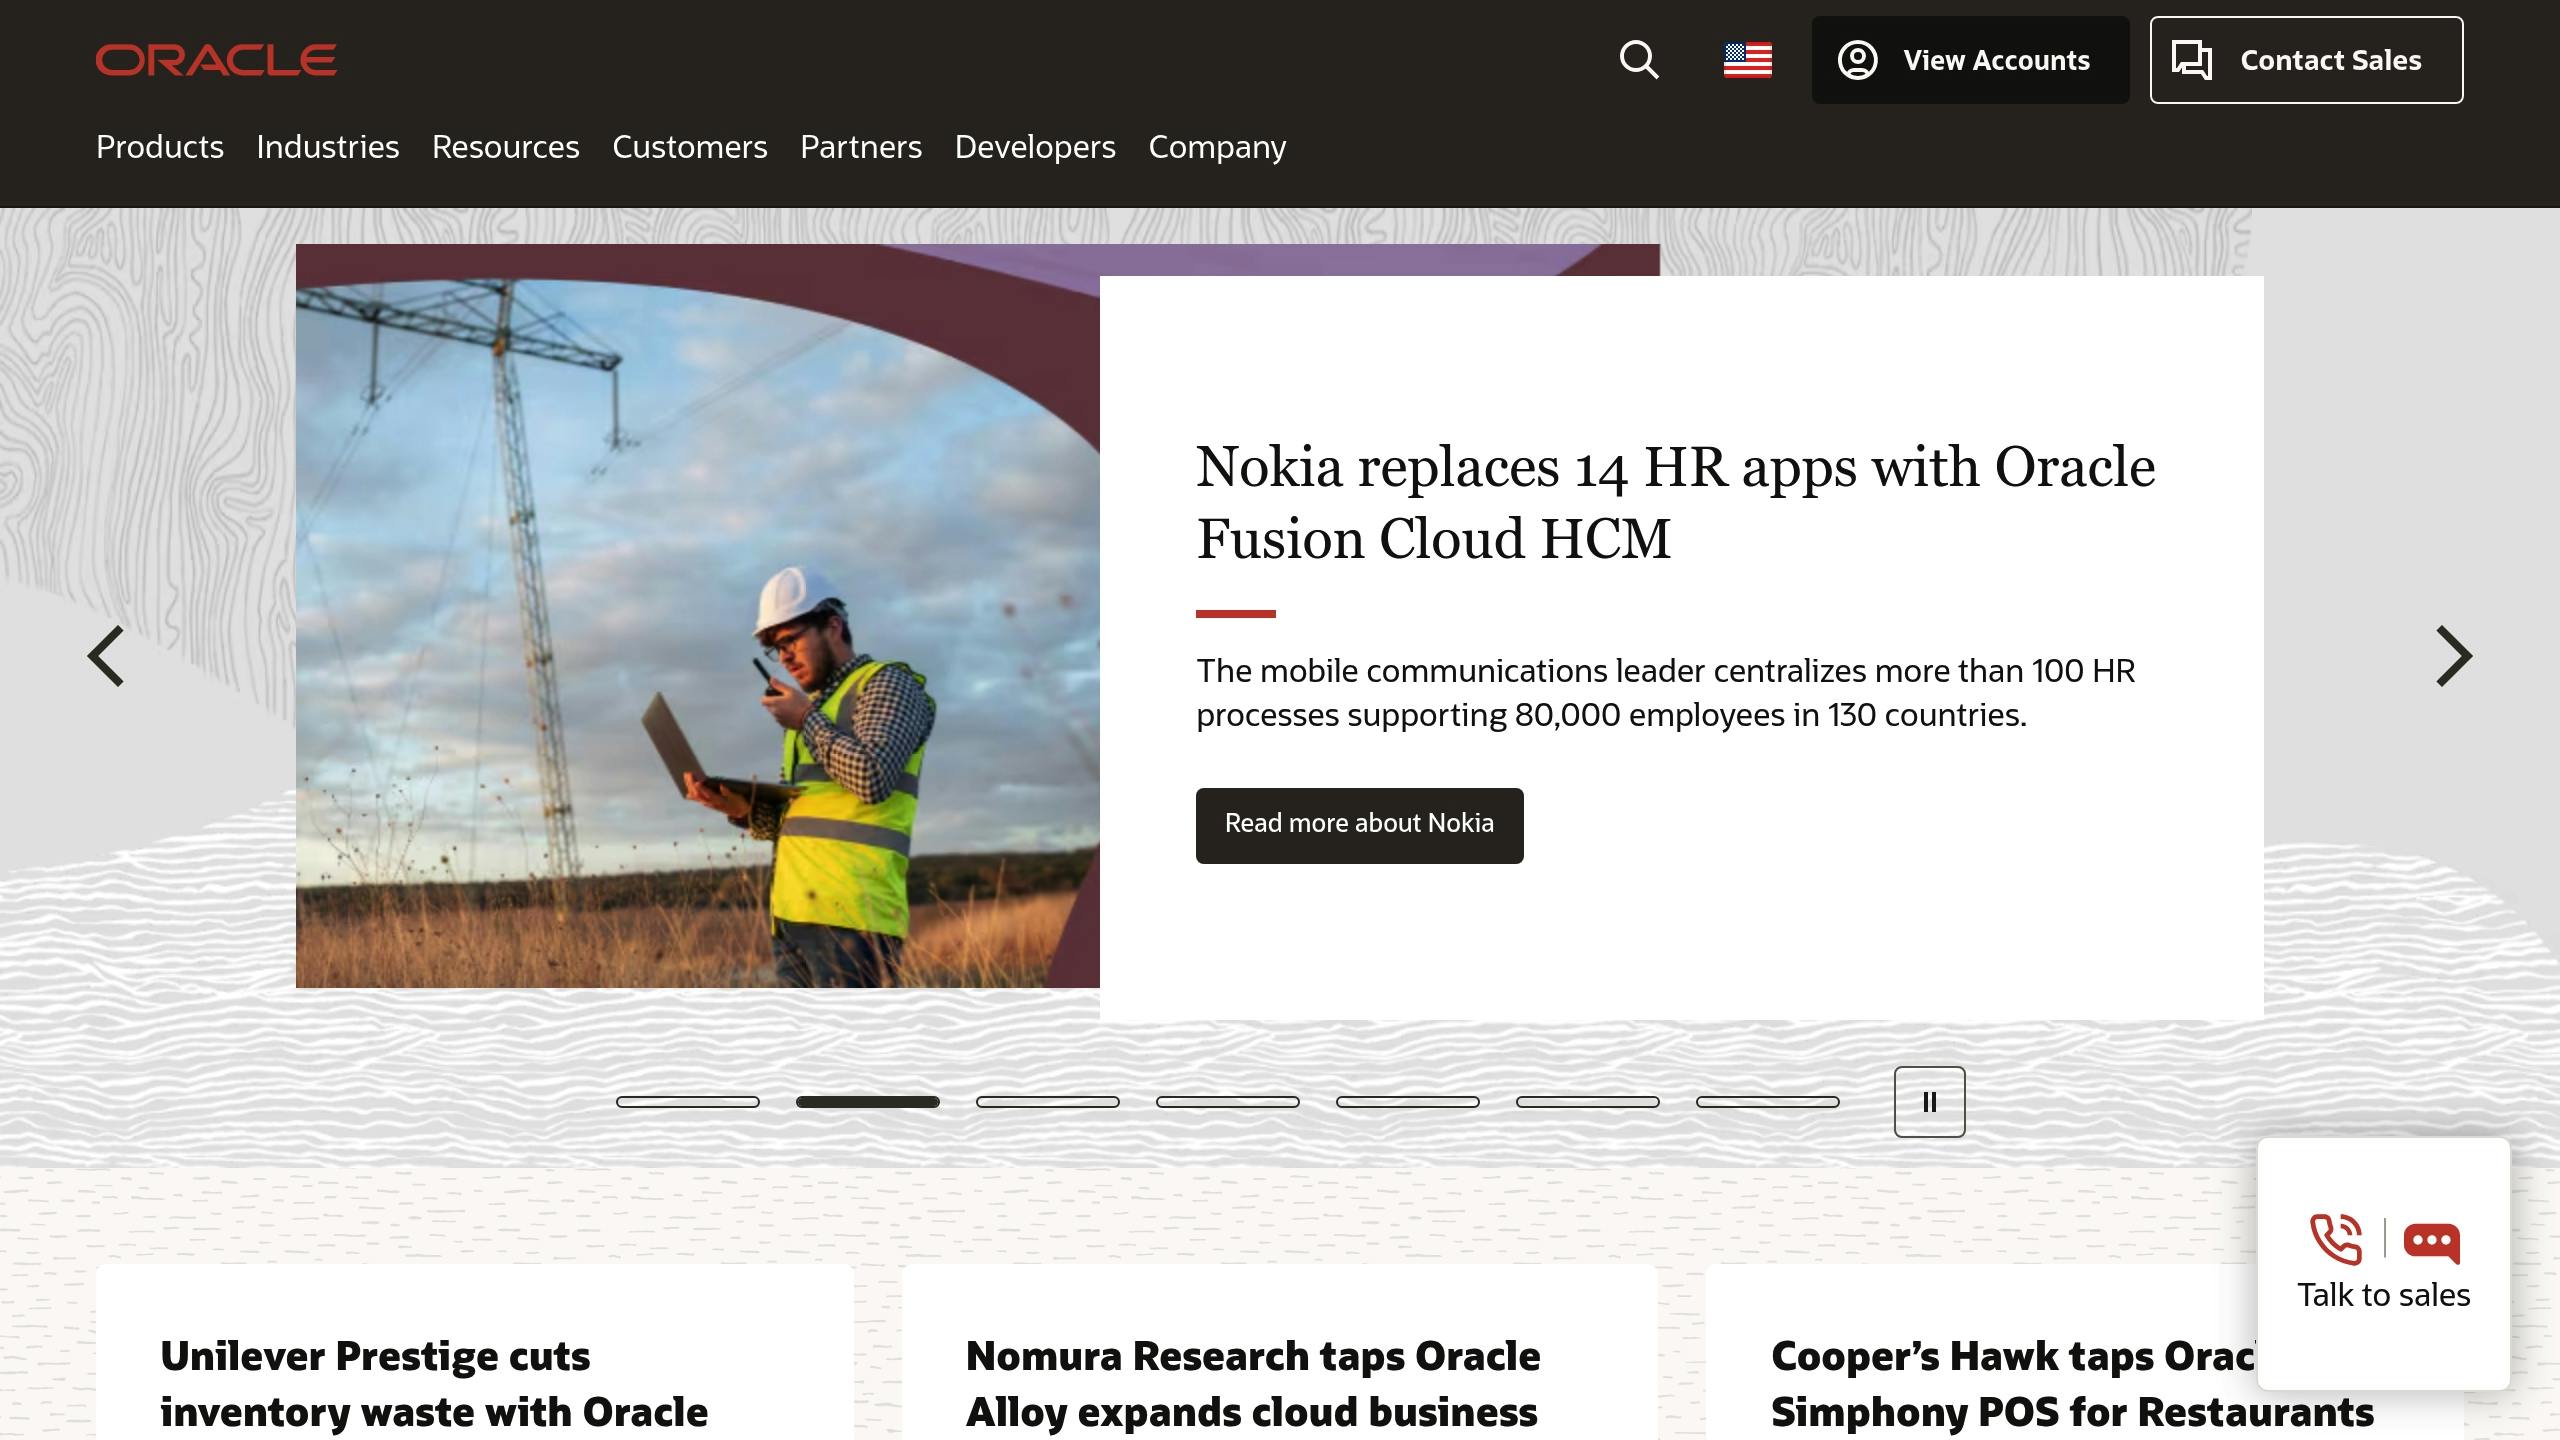
Task: Advance to next carousel slide arrow
Action: pos(2453,656)
